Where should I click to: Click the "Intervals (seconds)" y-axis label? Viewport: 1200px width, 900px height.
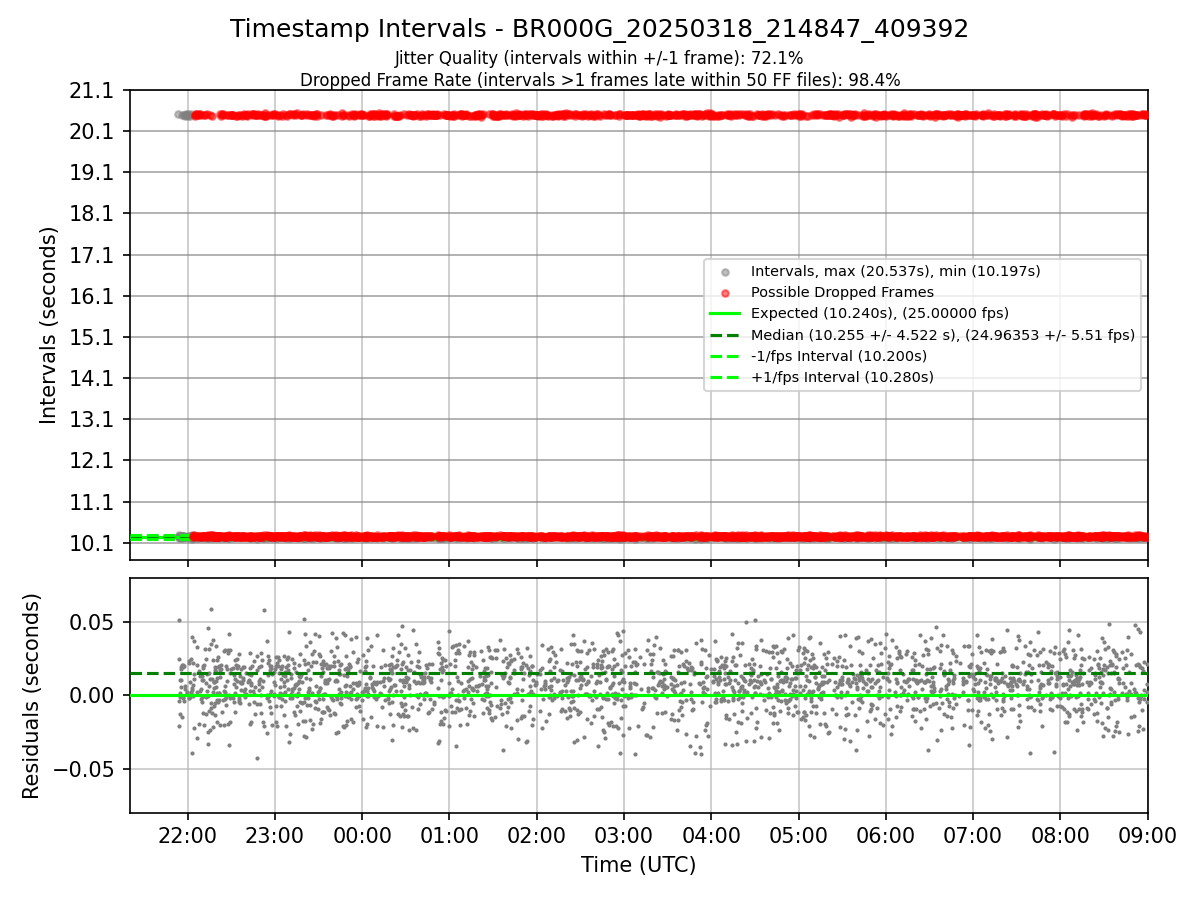click(49, 325)
